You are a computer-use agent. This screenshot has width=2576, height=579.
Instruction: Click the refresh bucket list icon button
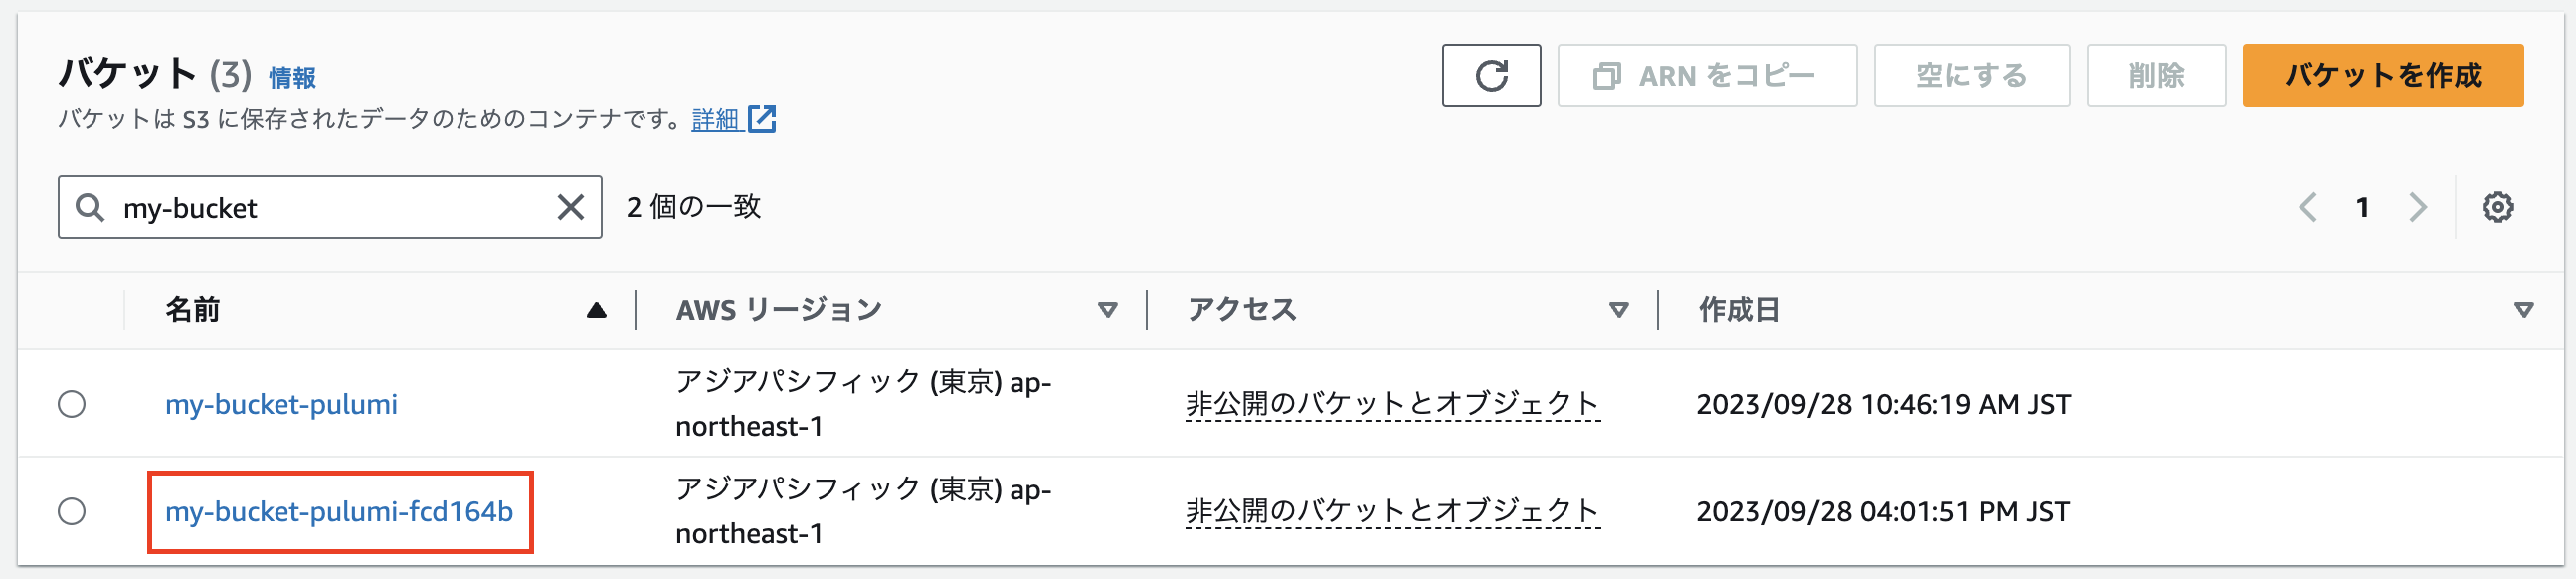(1490, 75)
